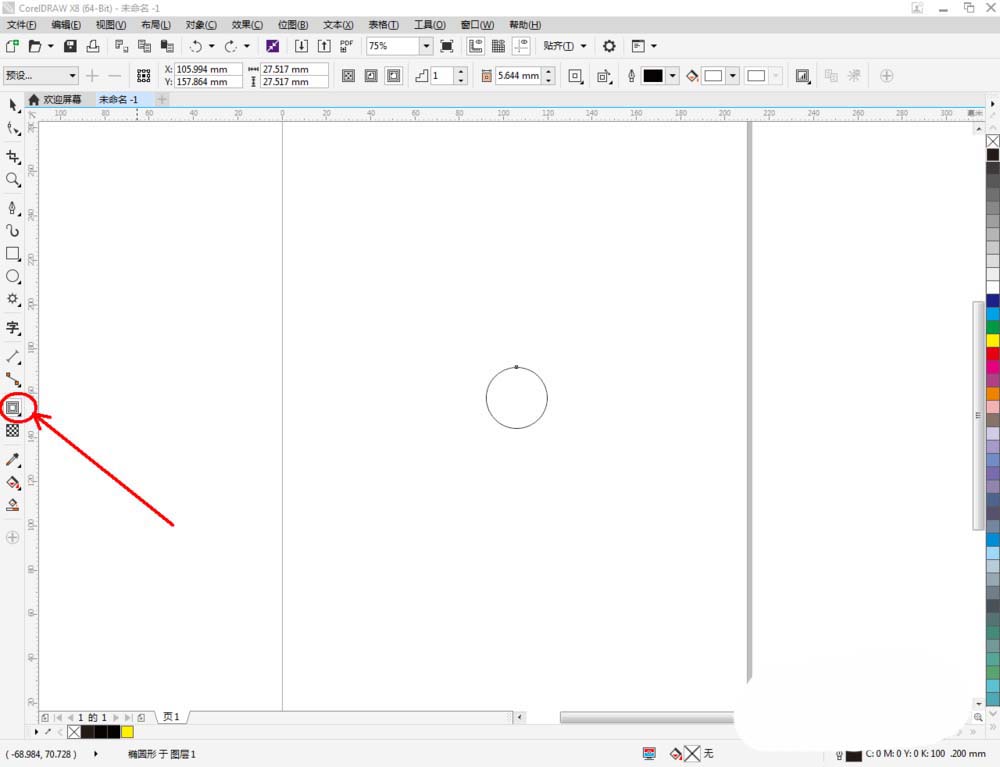Increase contour offset with up stepper
The height and width of the screenshot is (767, 1000).
[x=548, y=71]
